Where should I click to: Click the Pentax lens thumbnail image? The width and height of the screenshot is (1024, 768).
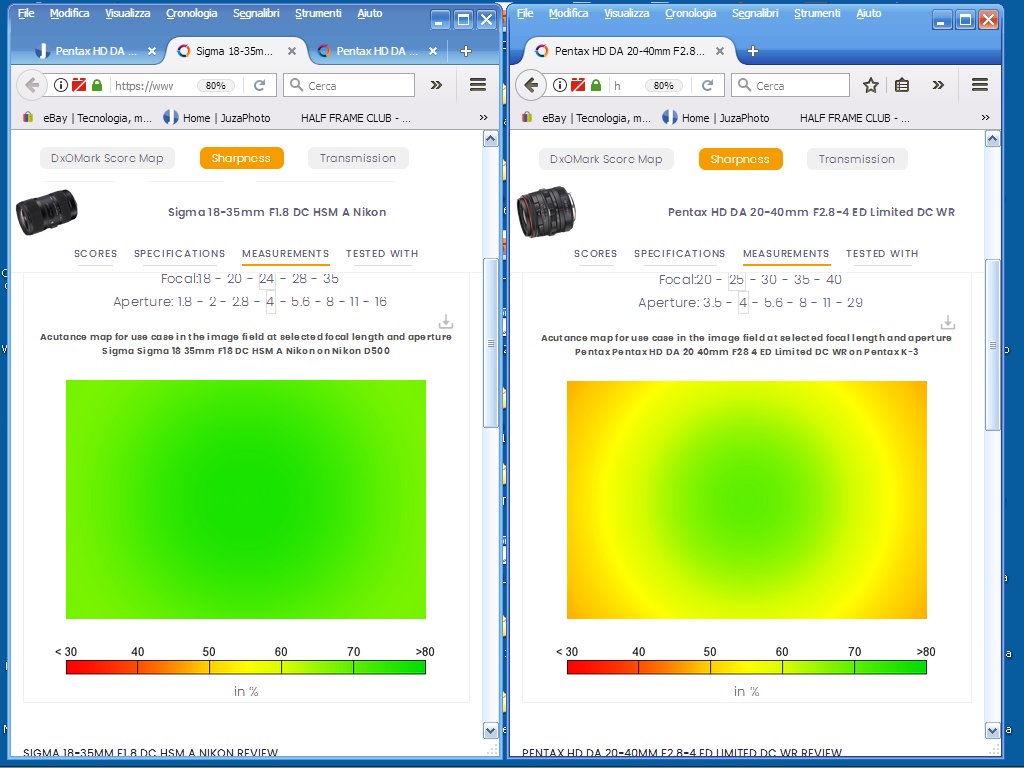click(546, 212)
